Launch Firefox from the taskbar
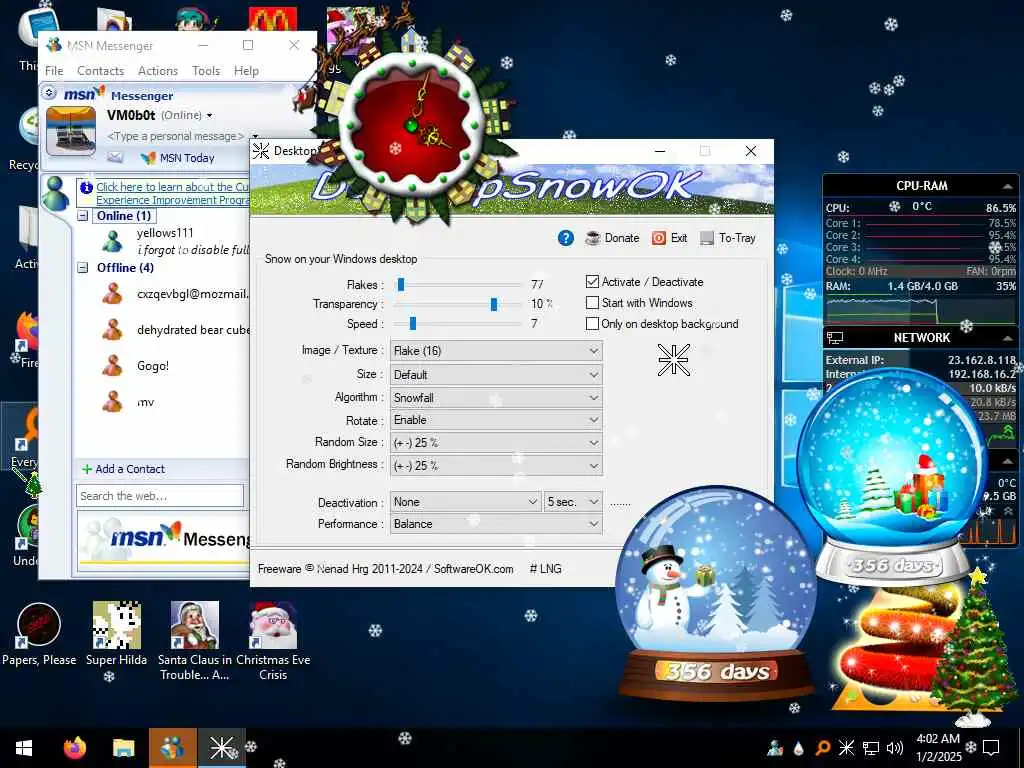The width and height of the screenshot is (1024, 768). tap(75, 748)
